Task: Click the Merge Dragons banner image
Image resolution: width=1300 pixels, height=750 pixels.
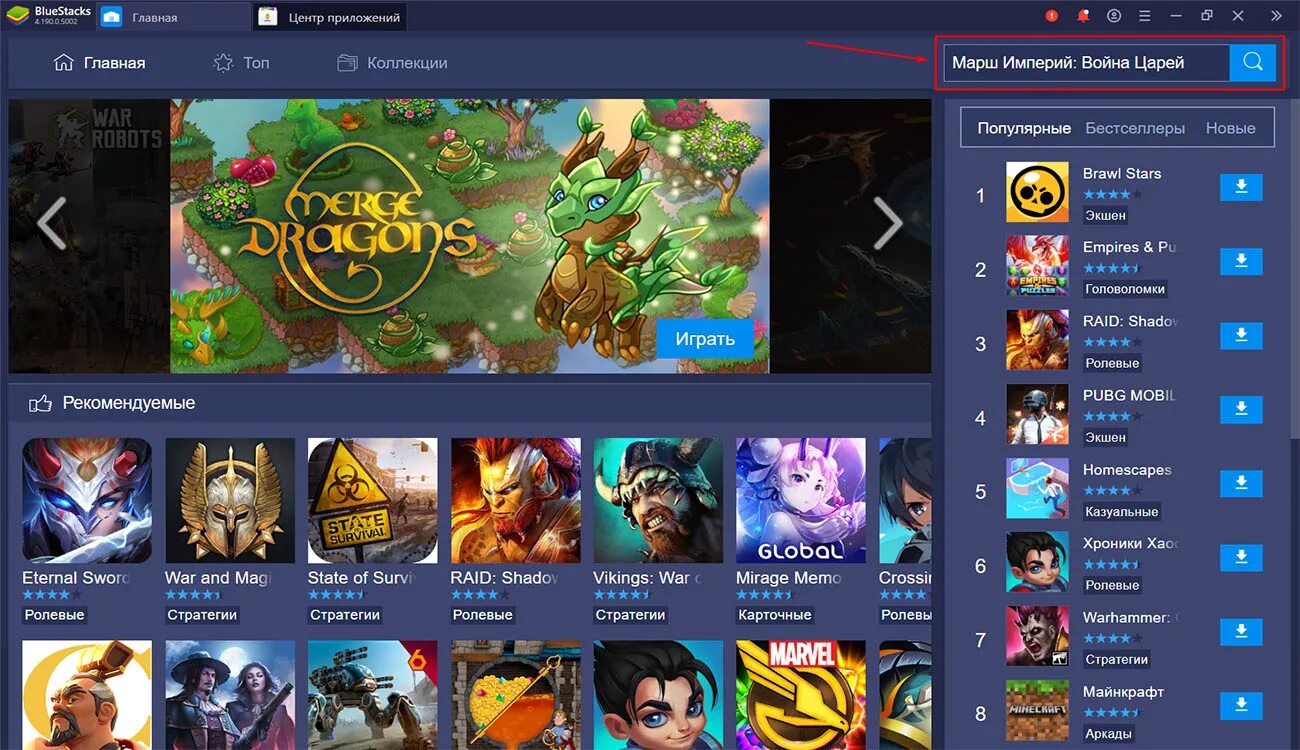Action: (470, 236)
